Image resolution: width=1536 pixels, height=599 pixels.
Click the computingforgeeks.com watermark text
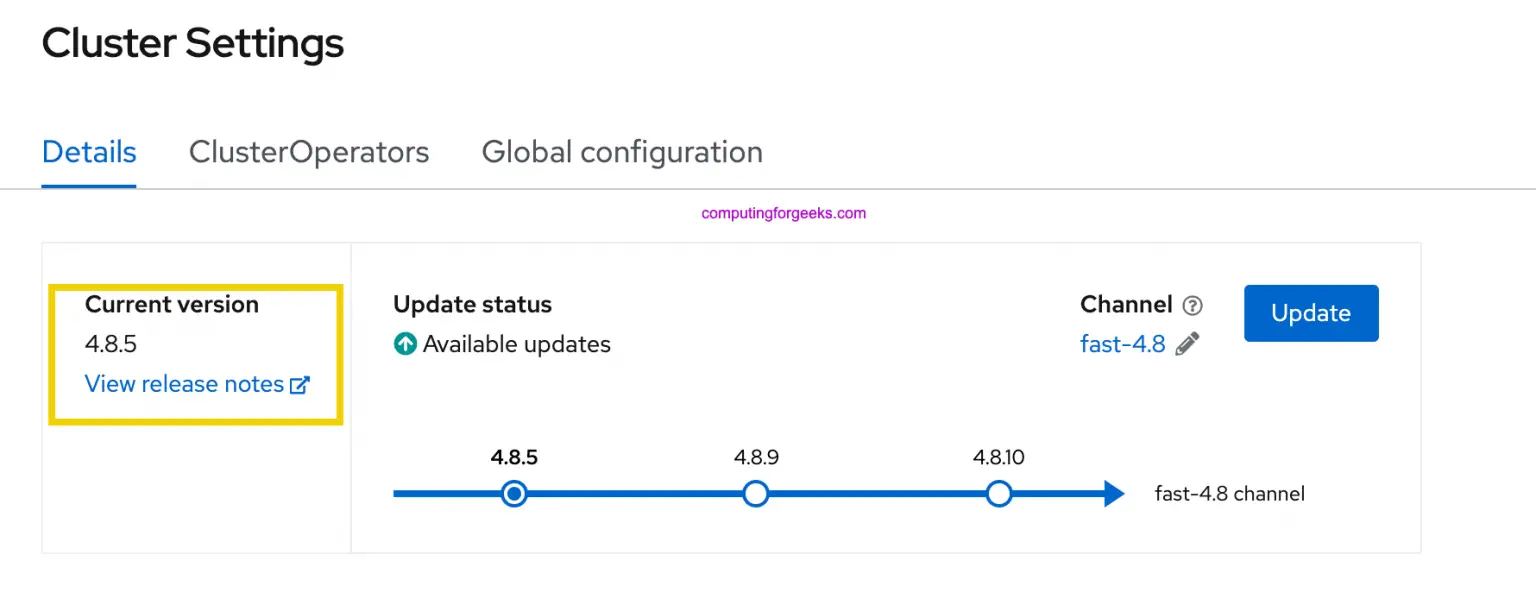(784, 212)
